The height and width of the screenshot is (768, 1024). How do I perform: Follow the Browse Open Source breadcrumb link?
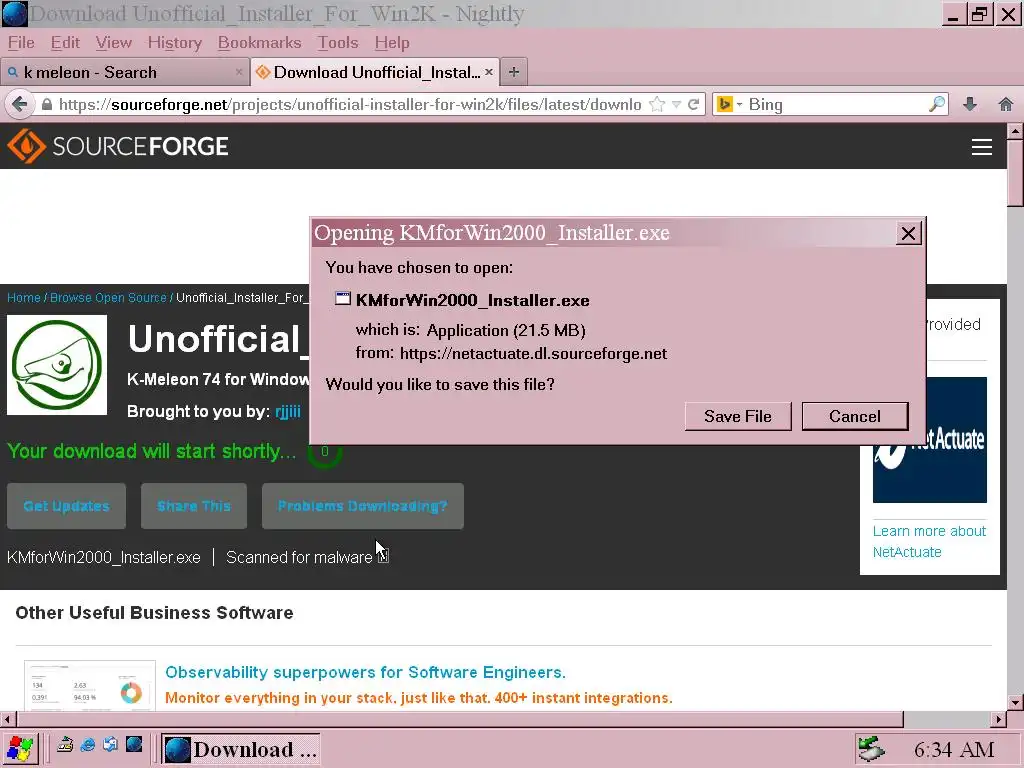click(108, 298)
